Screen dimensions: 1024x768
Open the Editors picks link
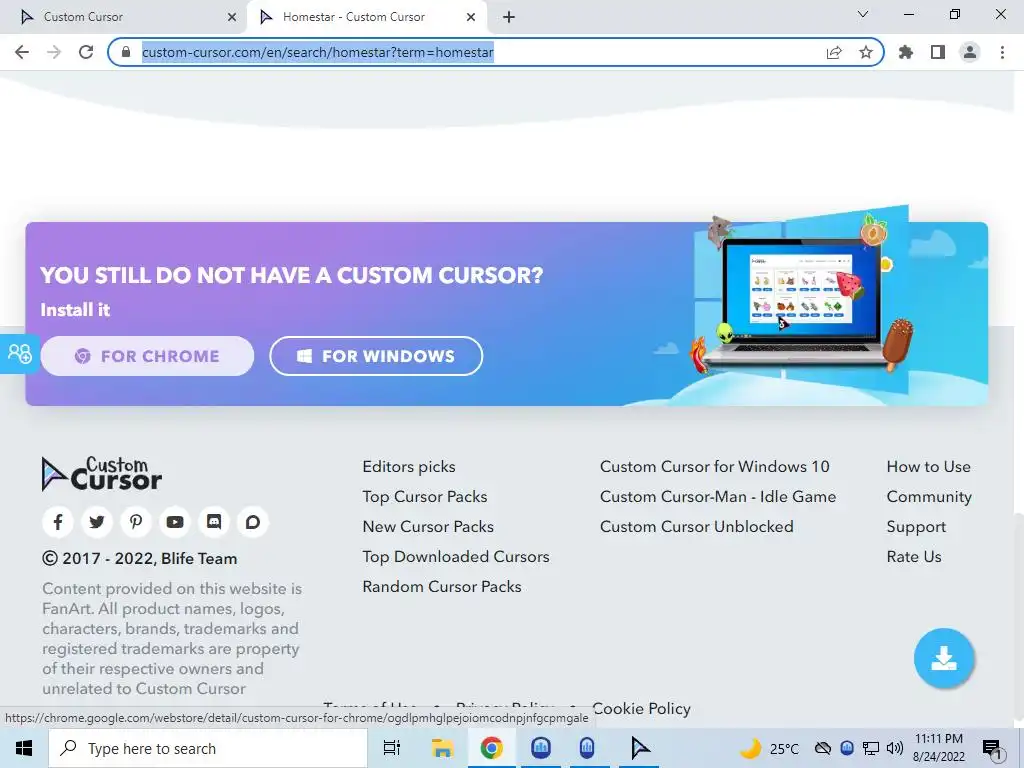pos(409,467)
